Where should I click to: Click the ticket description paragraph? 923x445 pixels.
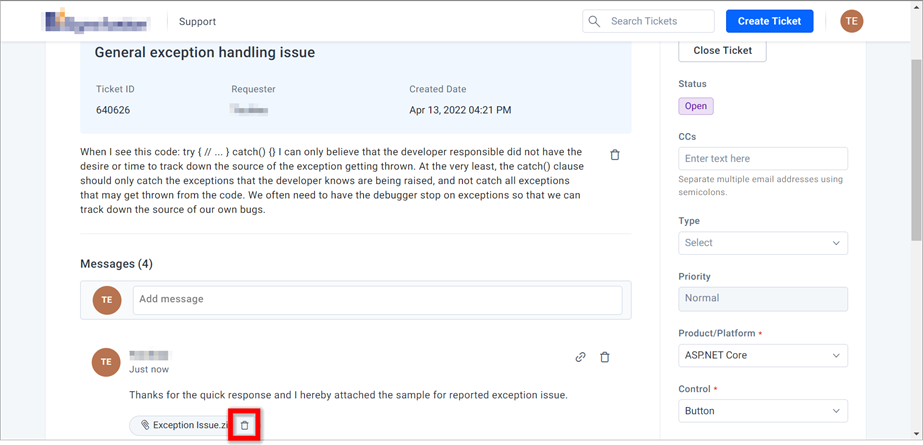[331, 181]
